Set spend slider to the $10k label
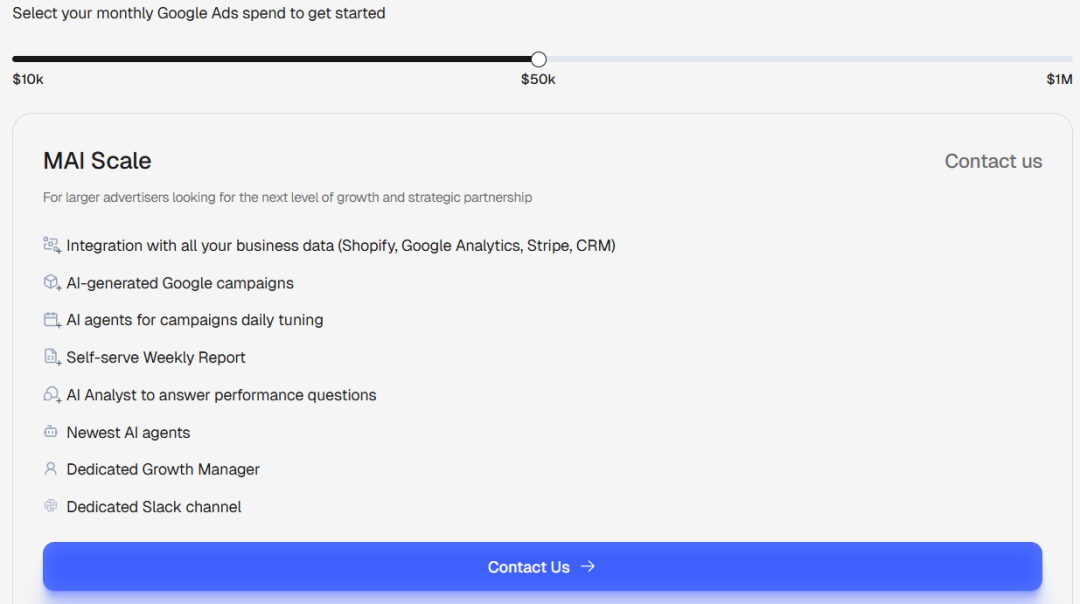The height and width of the screenshot is (604, 1080). [28, 79]
